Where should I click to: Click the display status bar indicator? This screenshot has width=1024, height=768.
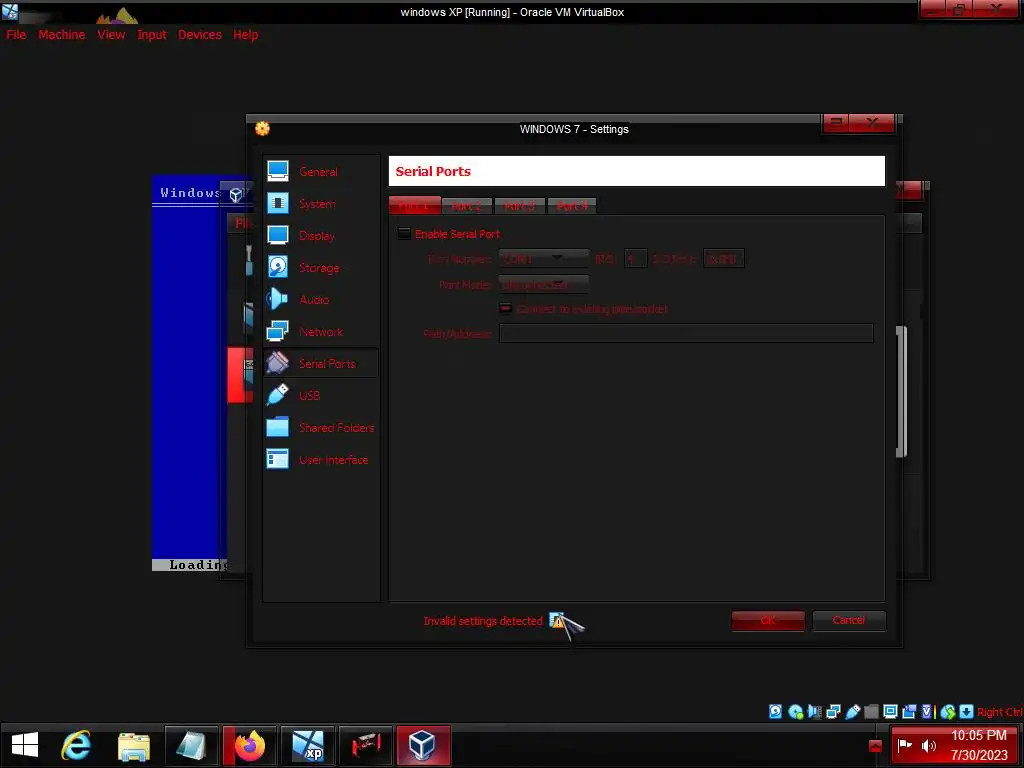click(x=890, y=712)
